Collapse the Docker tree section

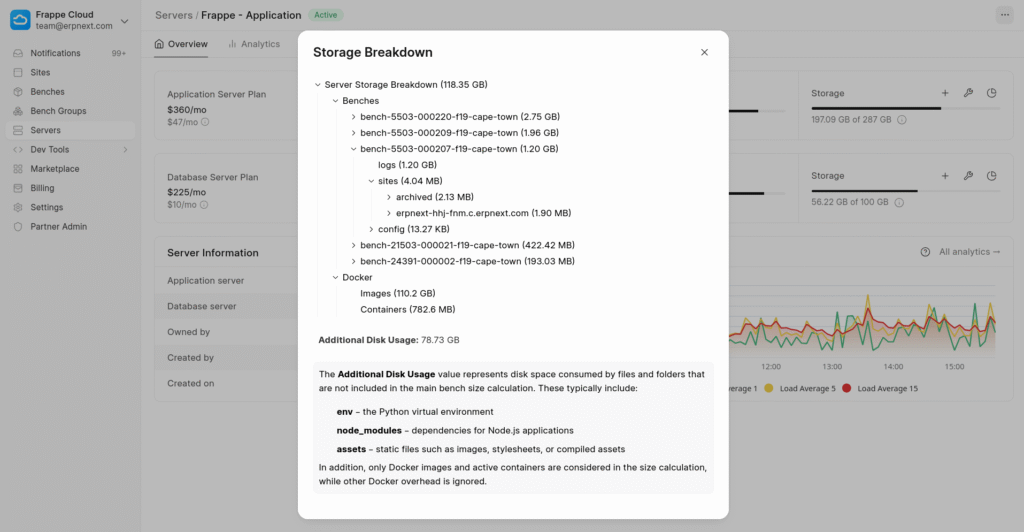click(335, 277)
